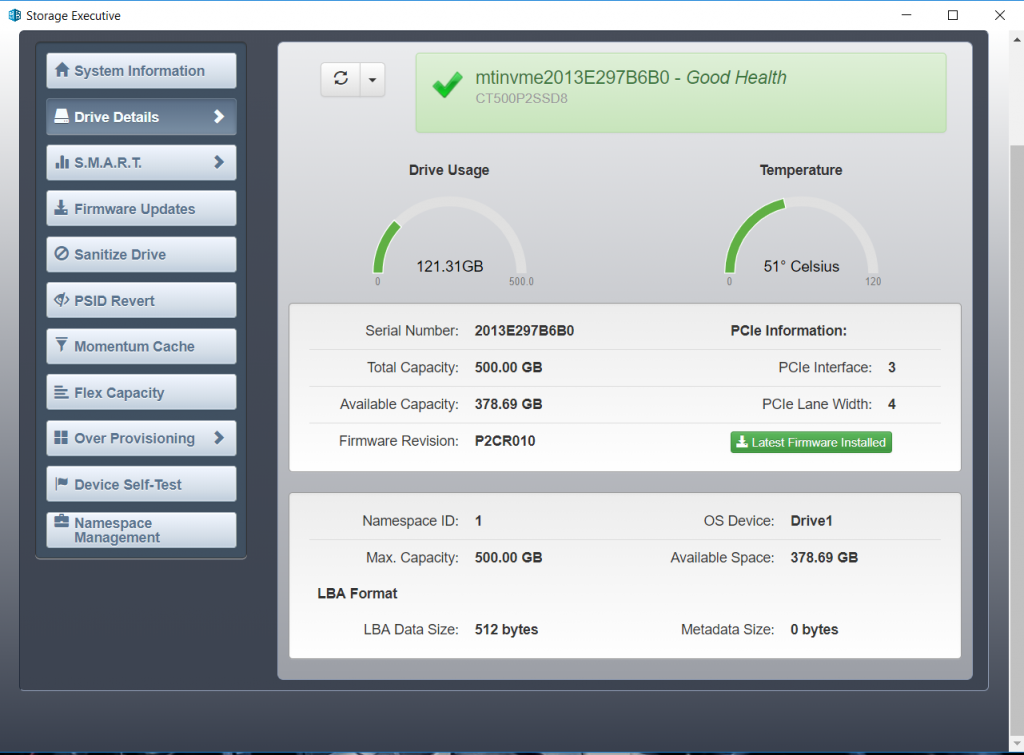Click the Over Provisioning grid icon

(x=62, y=439)
